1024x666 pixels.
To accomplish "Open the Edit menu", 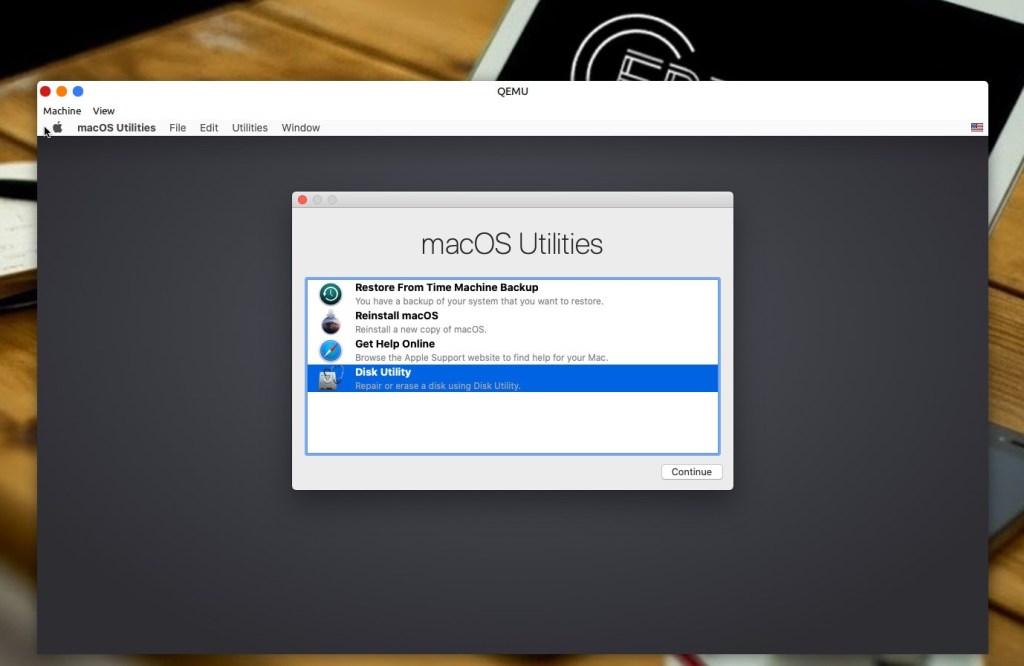I will click(208, 127).
